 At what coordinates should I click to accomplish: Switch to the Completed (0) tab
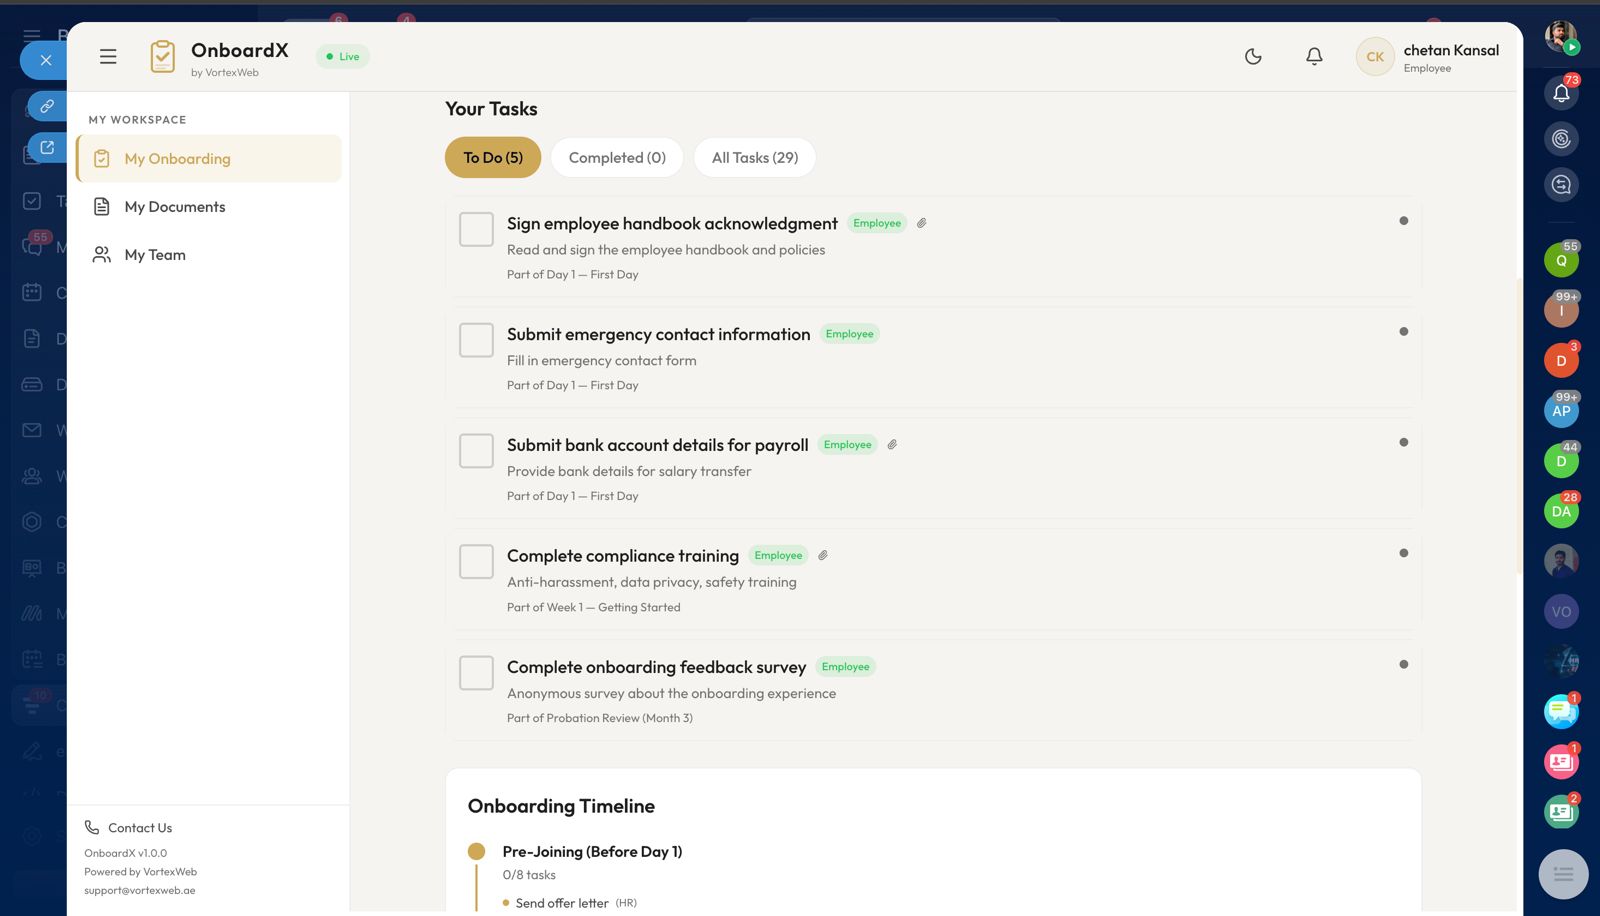pyautogui.click(x=617, y=158)
